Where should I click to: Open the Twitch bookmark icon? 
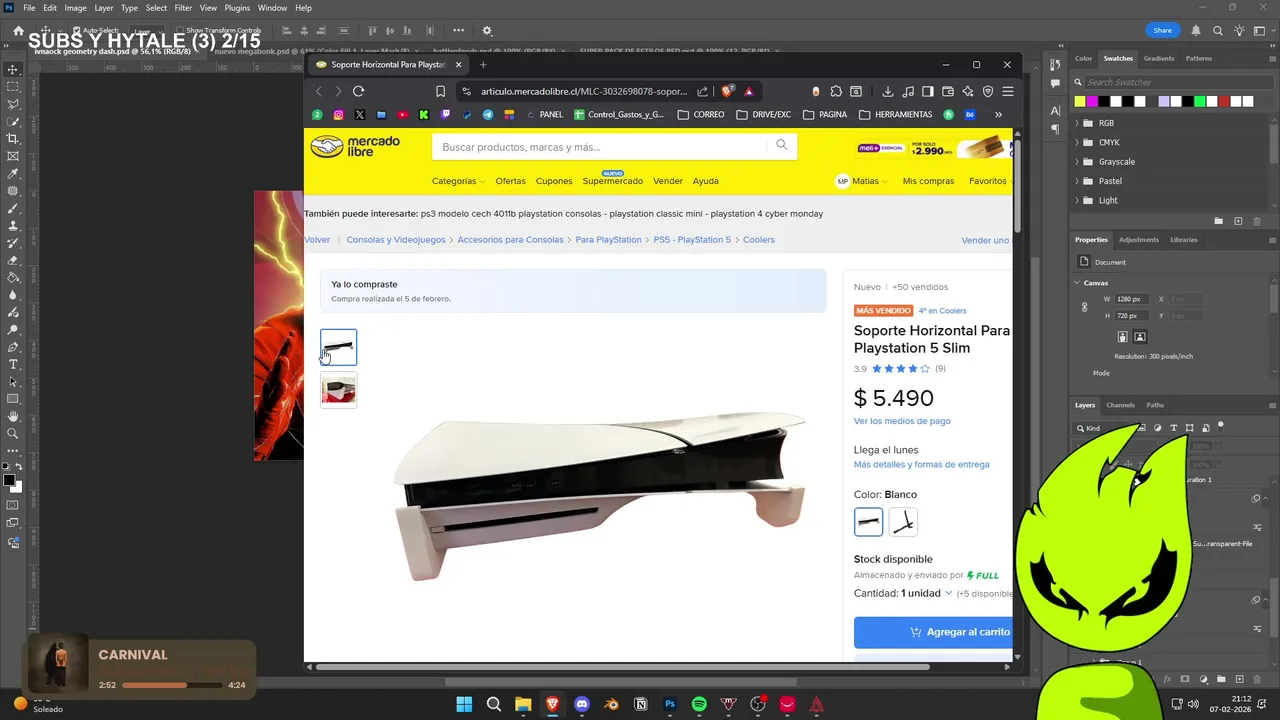(x=445, y=115)
